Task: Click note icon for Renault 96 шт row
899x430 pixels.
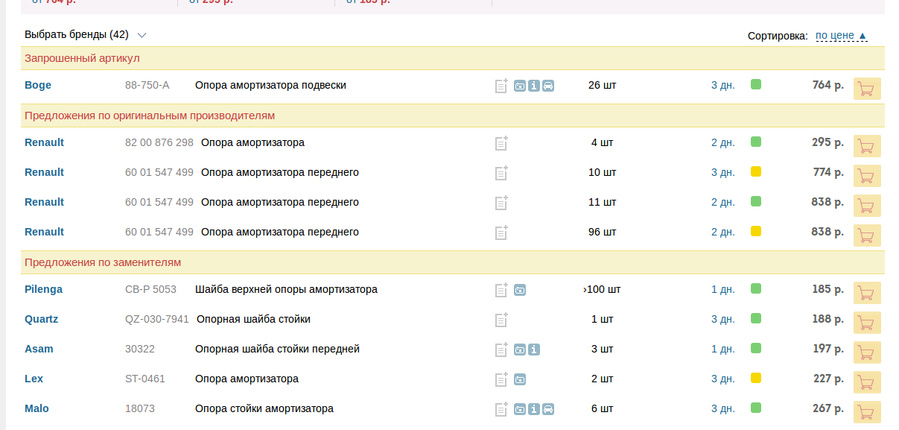Action: (x=501, y=232)
